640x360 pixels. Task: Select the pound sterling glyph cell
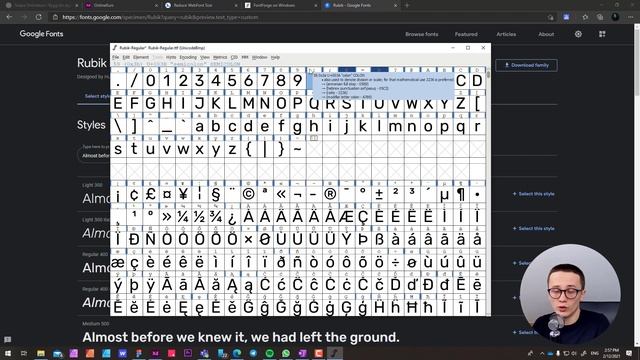pyautogui.click(x=151, y=194)
